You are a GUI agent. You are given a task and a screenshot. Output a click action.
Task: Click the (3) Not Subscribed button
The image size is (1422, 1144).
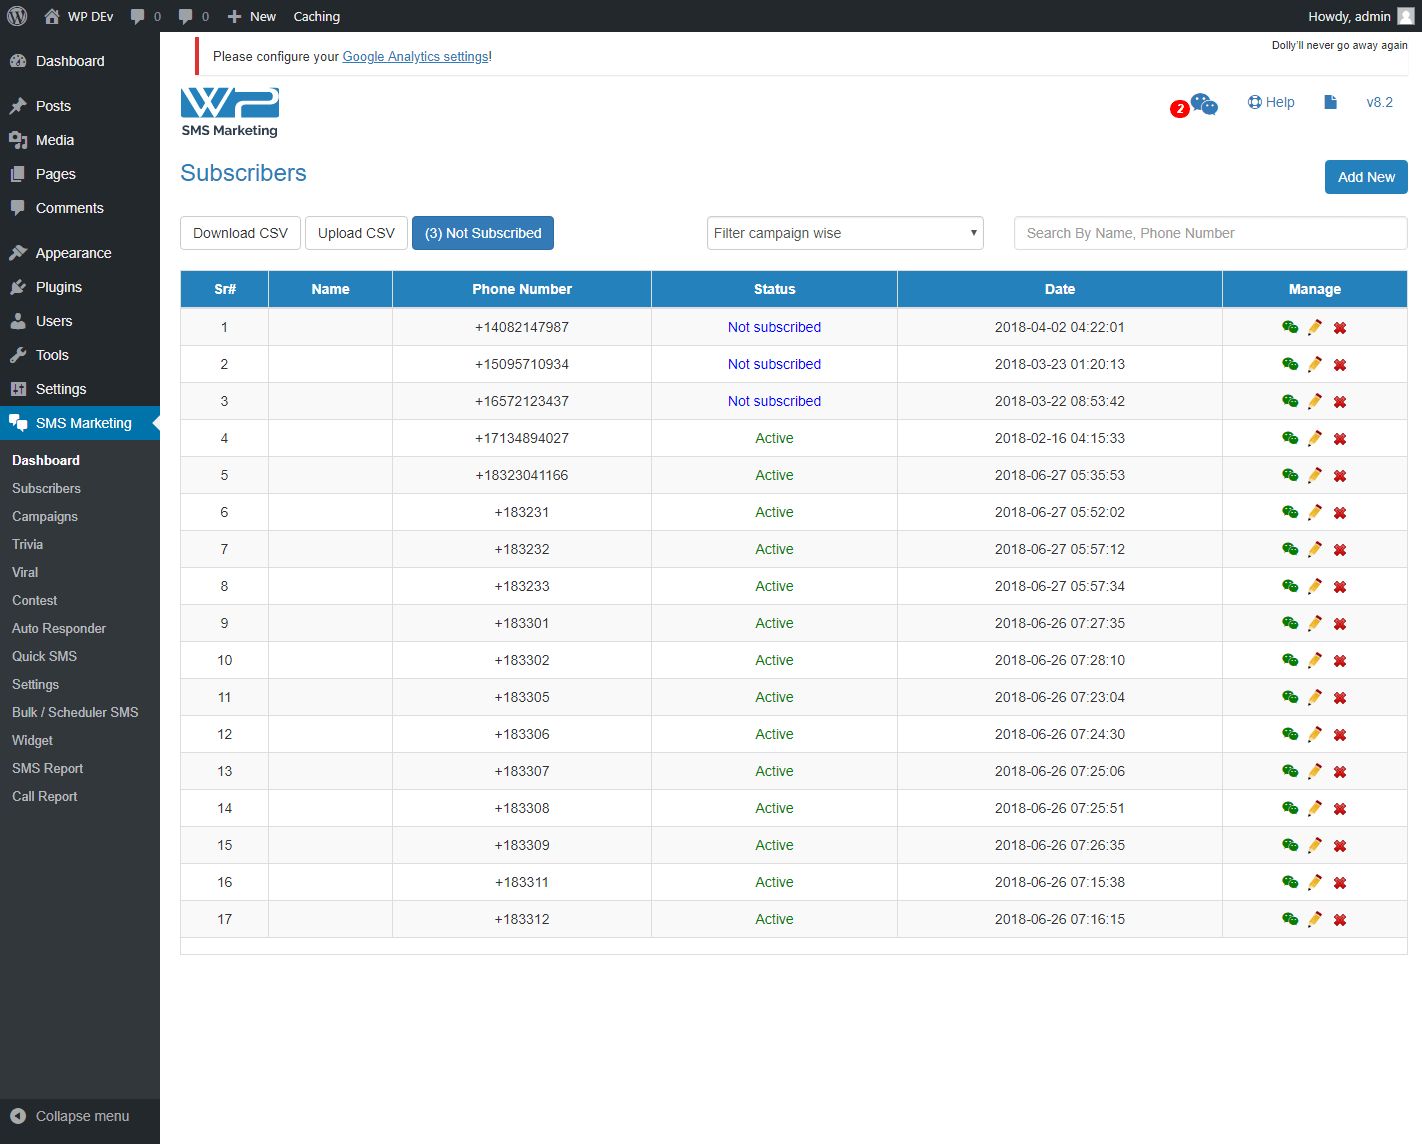483,233
